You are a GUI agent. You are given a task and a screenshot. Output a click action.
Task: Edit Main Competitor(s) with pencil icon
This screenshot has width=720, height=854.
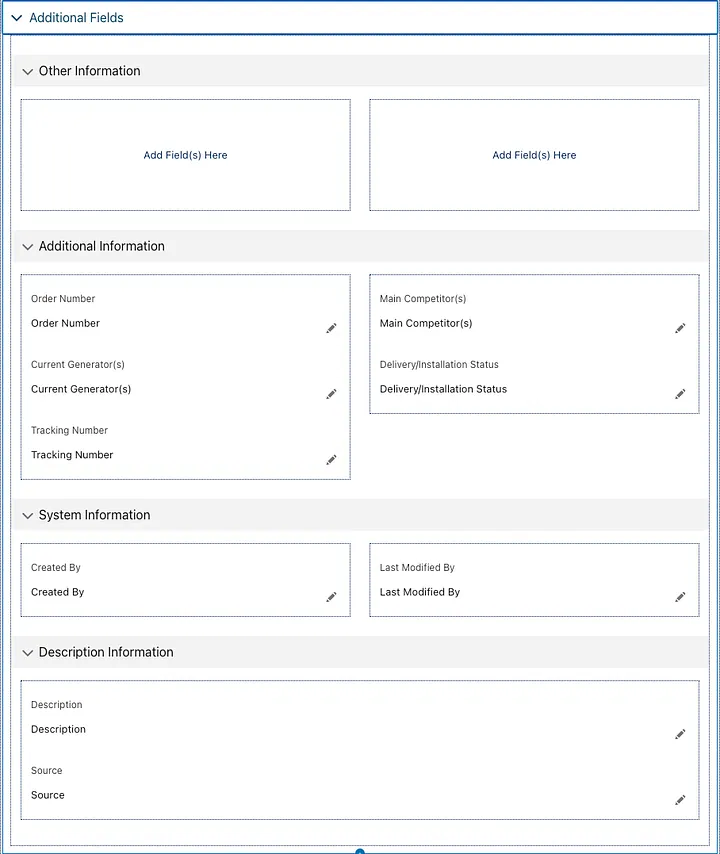point(680,328)
